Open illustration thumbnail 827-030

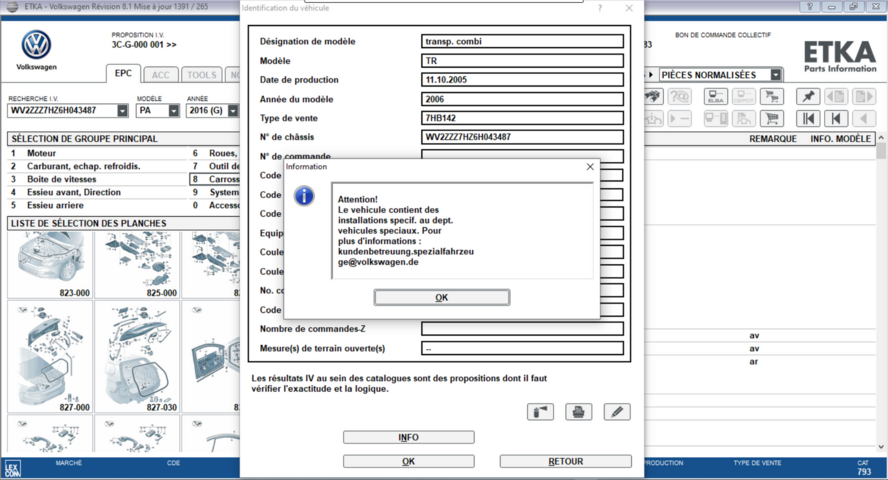[x=137, y=357]
